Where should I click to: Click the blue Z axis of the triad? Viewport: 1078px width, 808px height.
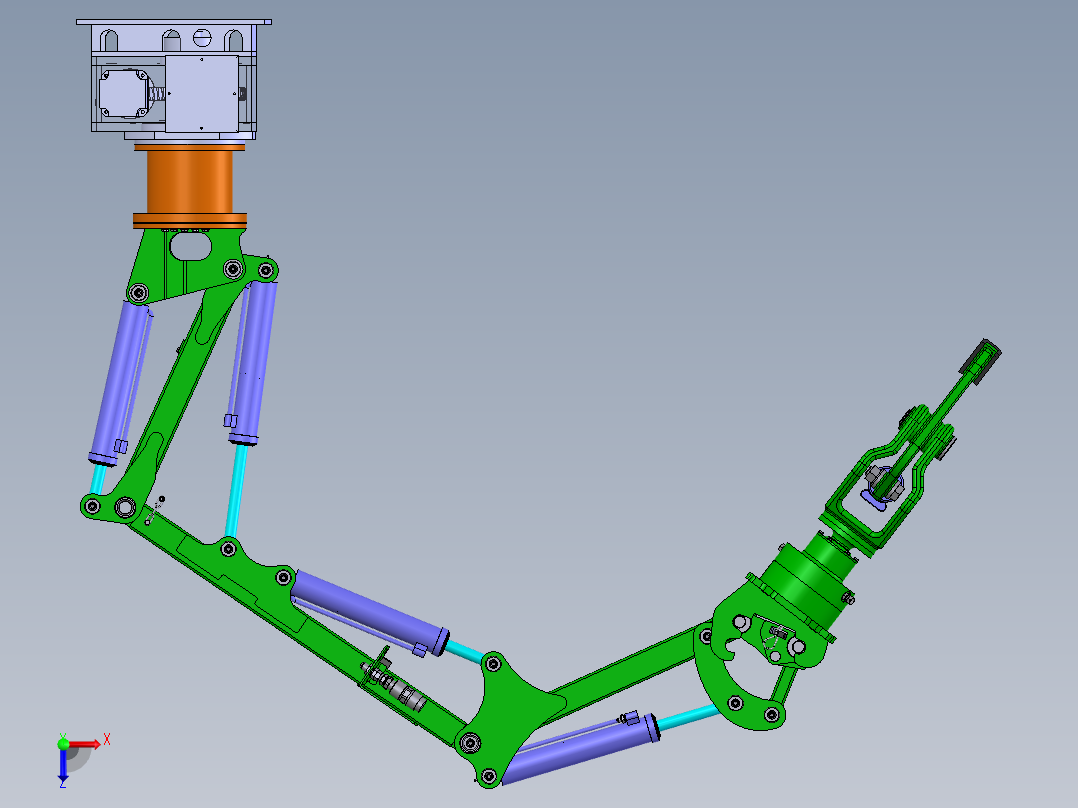63,765
